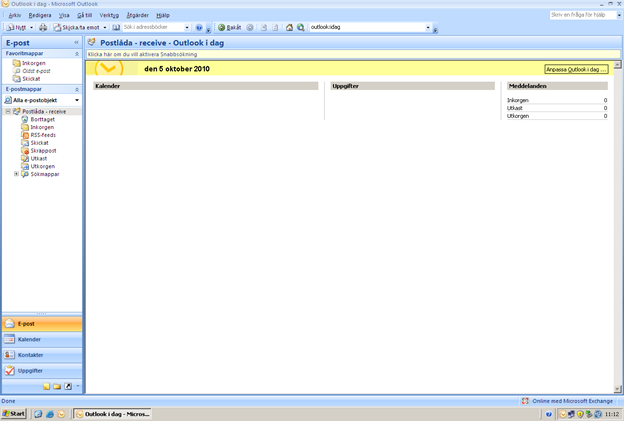624x421 pixels.
Task: Switch to the Kalender pane button
Action: [x=42, y=339]
